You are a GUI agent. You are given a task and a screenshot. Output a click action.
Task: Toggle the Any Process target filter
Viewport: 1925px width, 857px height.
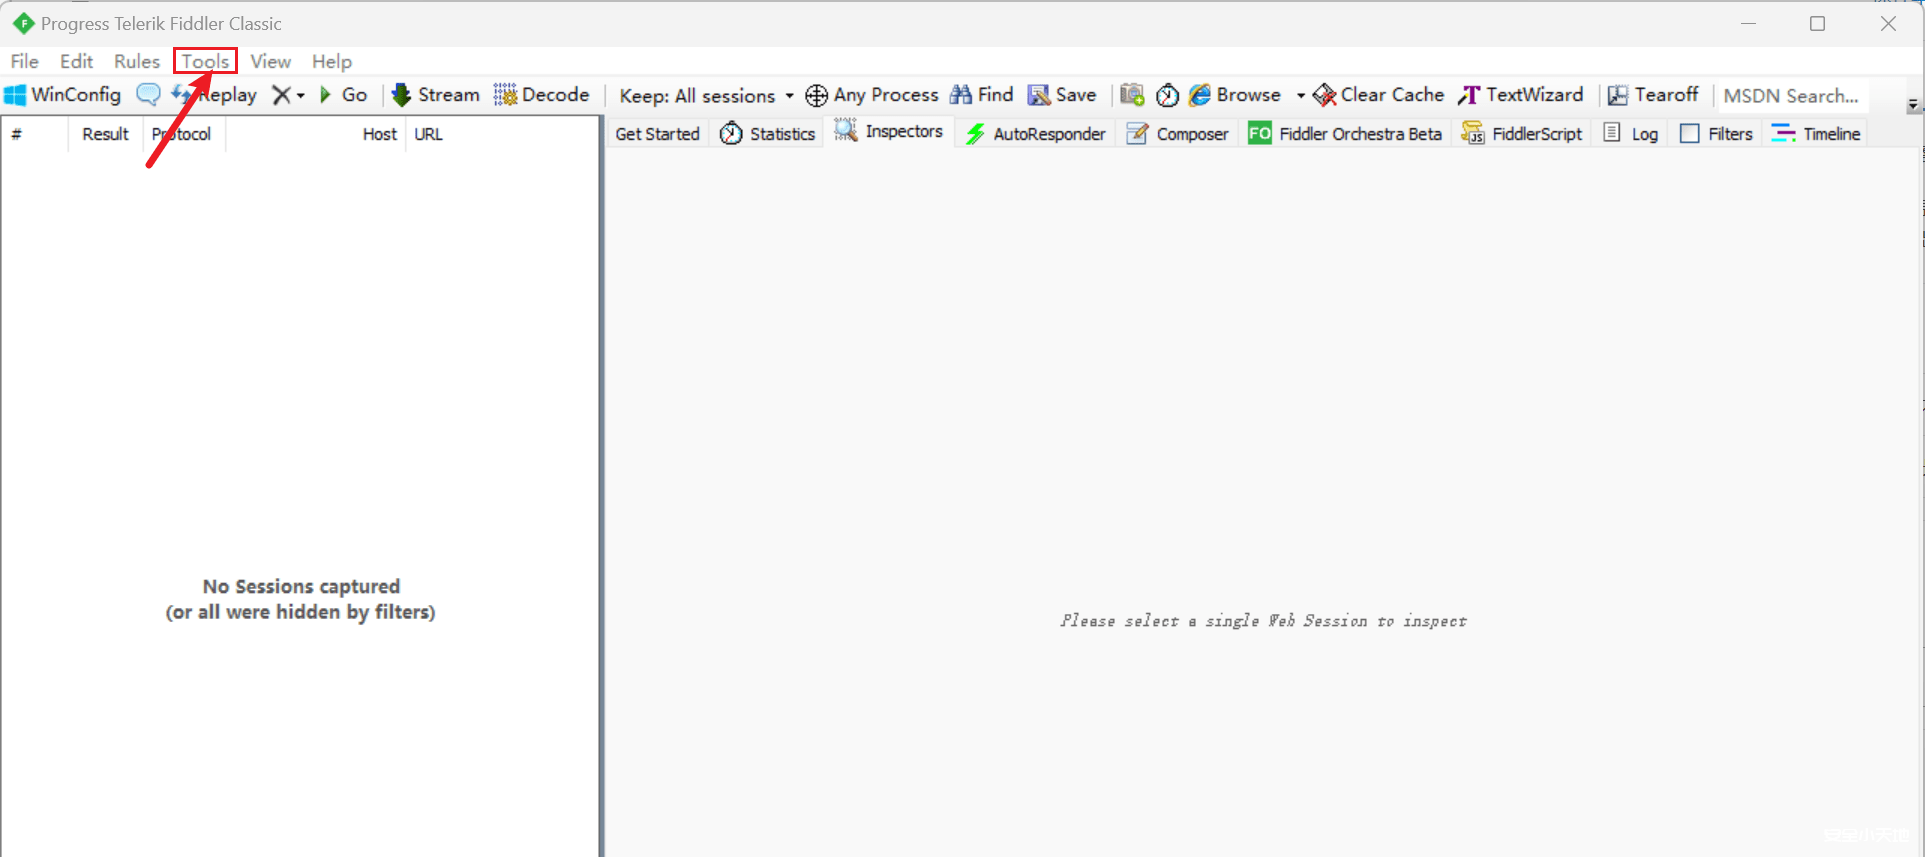coord(871,95)
